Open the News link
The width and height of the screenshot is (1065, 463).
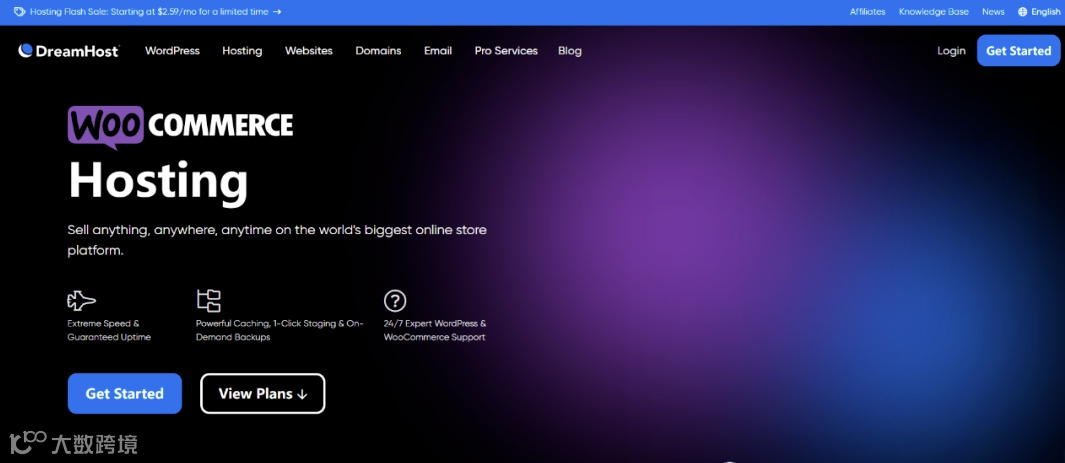click(x=993, y=12)
